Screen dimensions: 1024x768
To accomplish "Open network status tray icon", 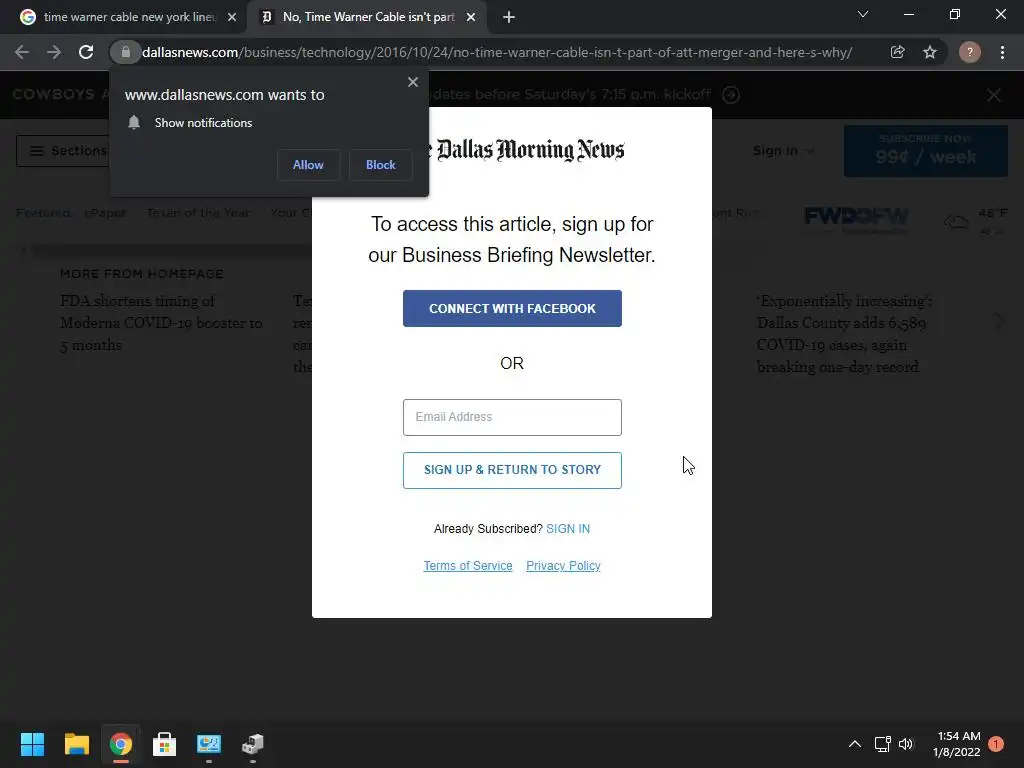I will (882, 744).
